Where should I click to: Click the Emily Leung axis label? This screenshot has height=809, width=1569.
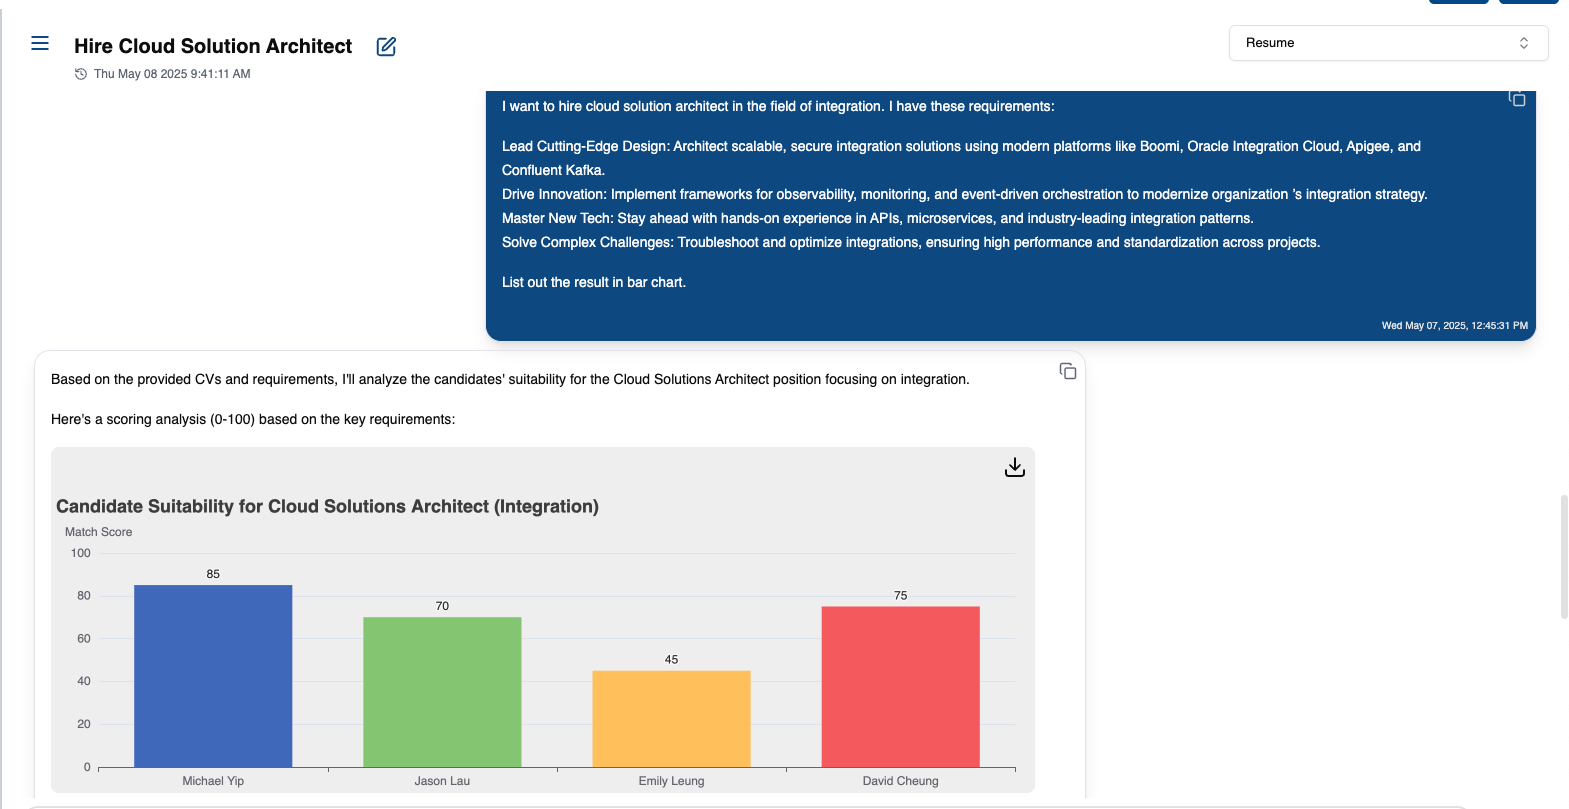point(671,781)
